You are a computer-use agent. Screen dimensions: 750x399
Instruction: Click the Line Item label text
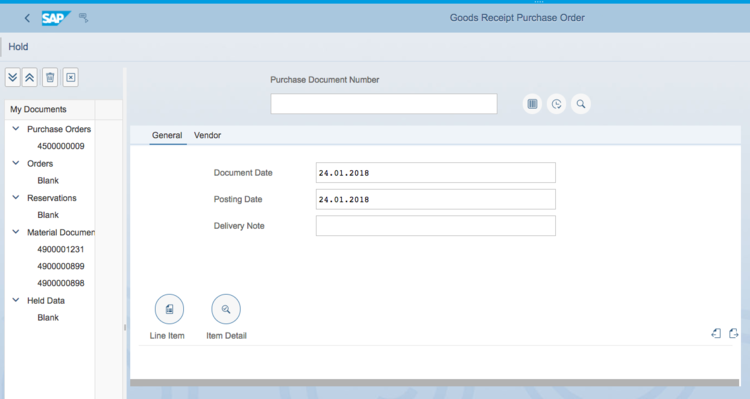pos(167,336)
